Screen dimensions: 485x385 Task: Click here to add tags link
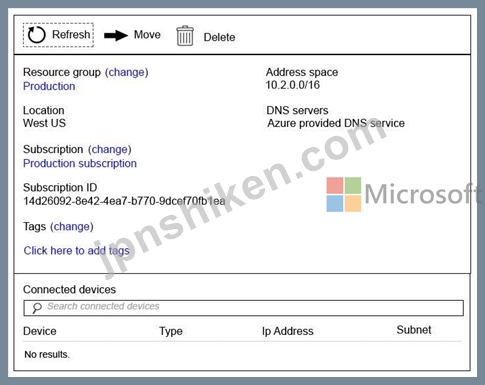(76, 250)
